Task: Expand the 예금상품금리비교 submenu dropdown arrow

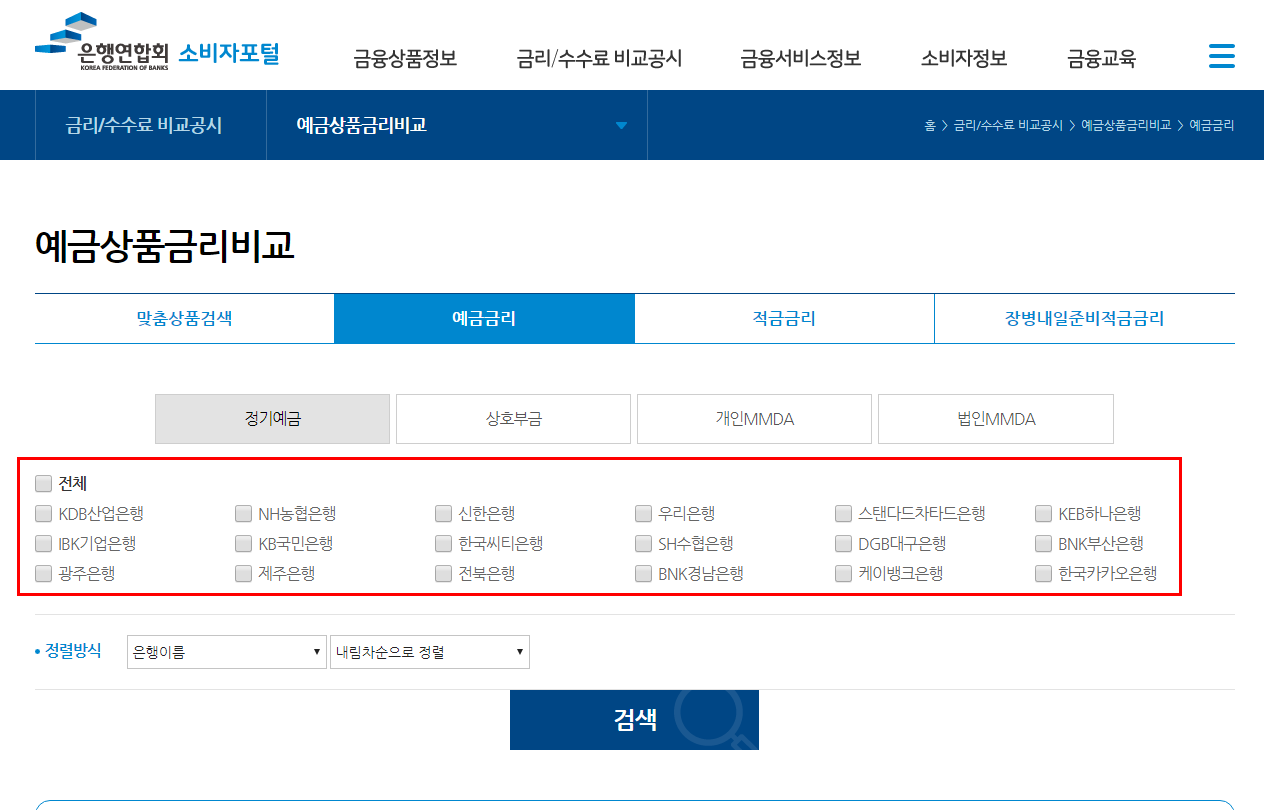Action: [x=621, y=125]
